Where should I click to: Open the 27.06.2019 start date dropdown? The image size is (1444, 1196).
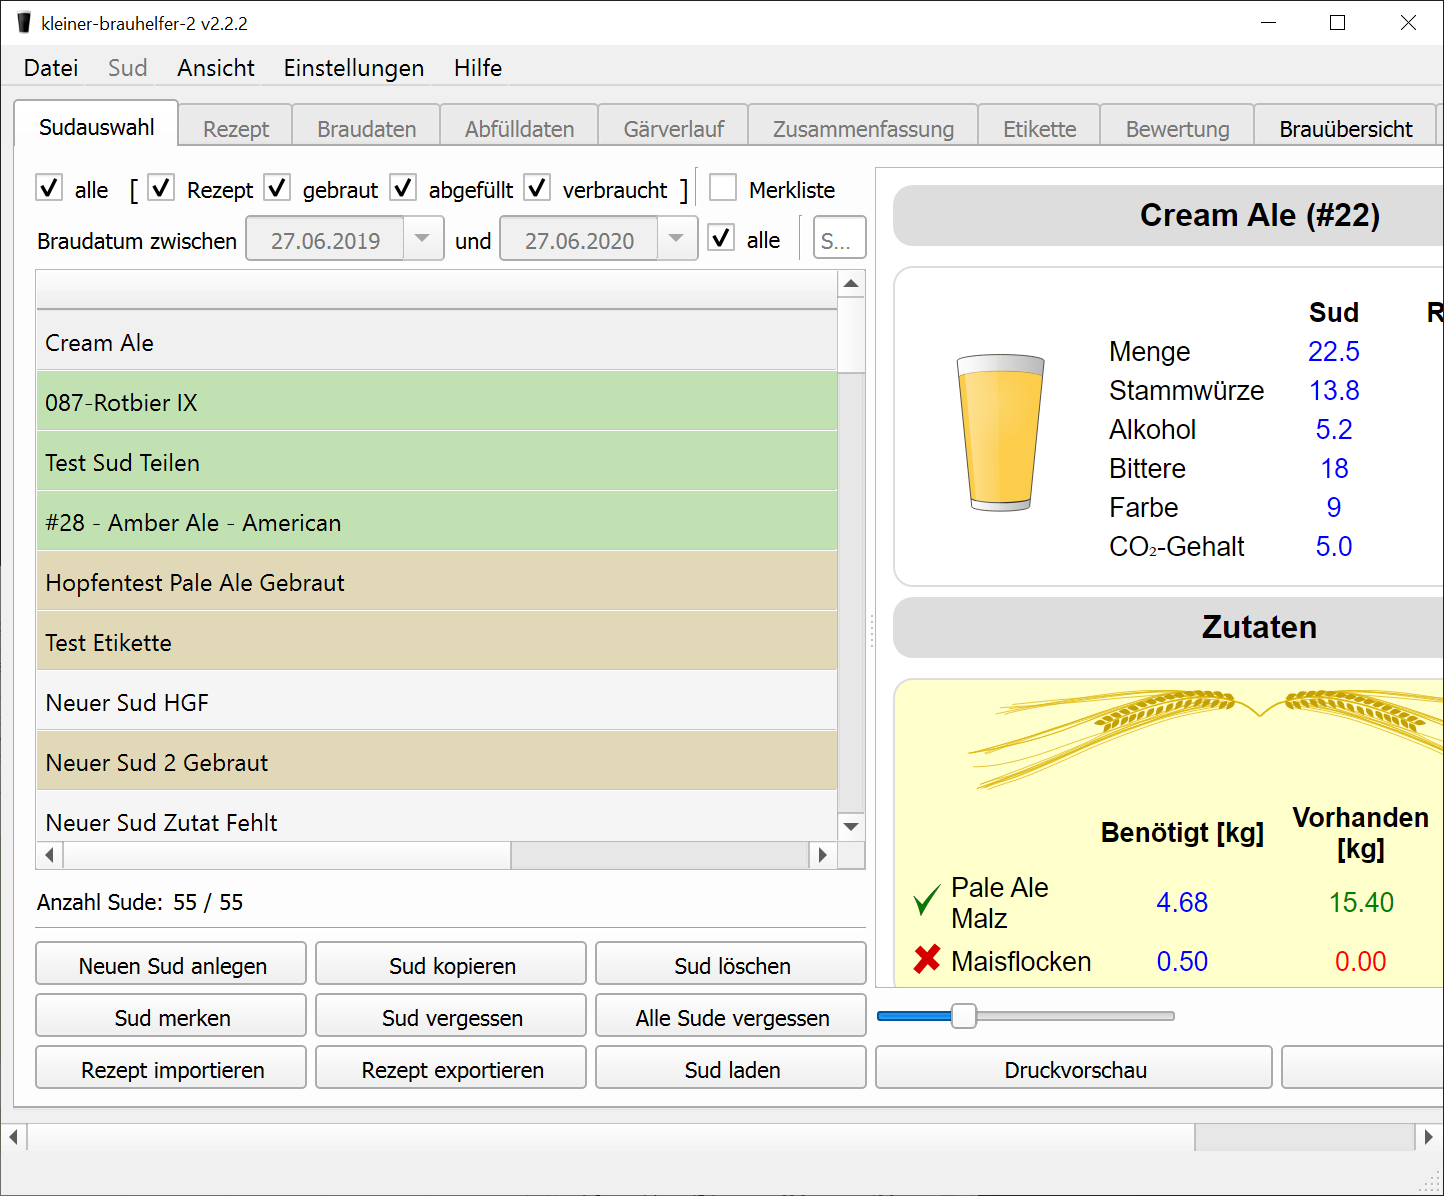point(422,239)
